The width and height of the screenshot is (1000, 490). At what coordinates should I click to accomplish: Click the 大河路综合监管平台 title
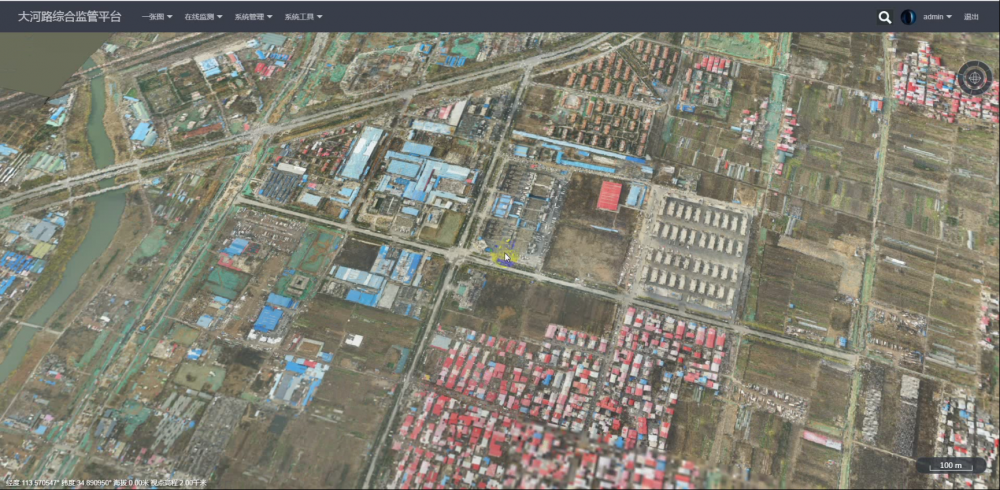pos(70,17)
